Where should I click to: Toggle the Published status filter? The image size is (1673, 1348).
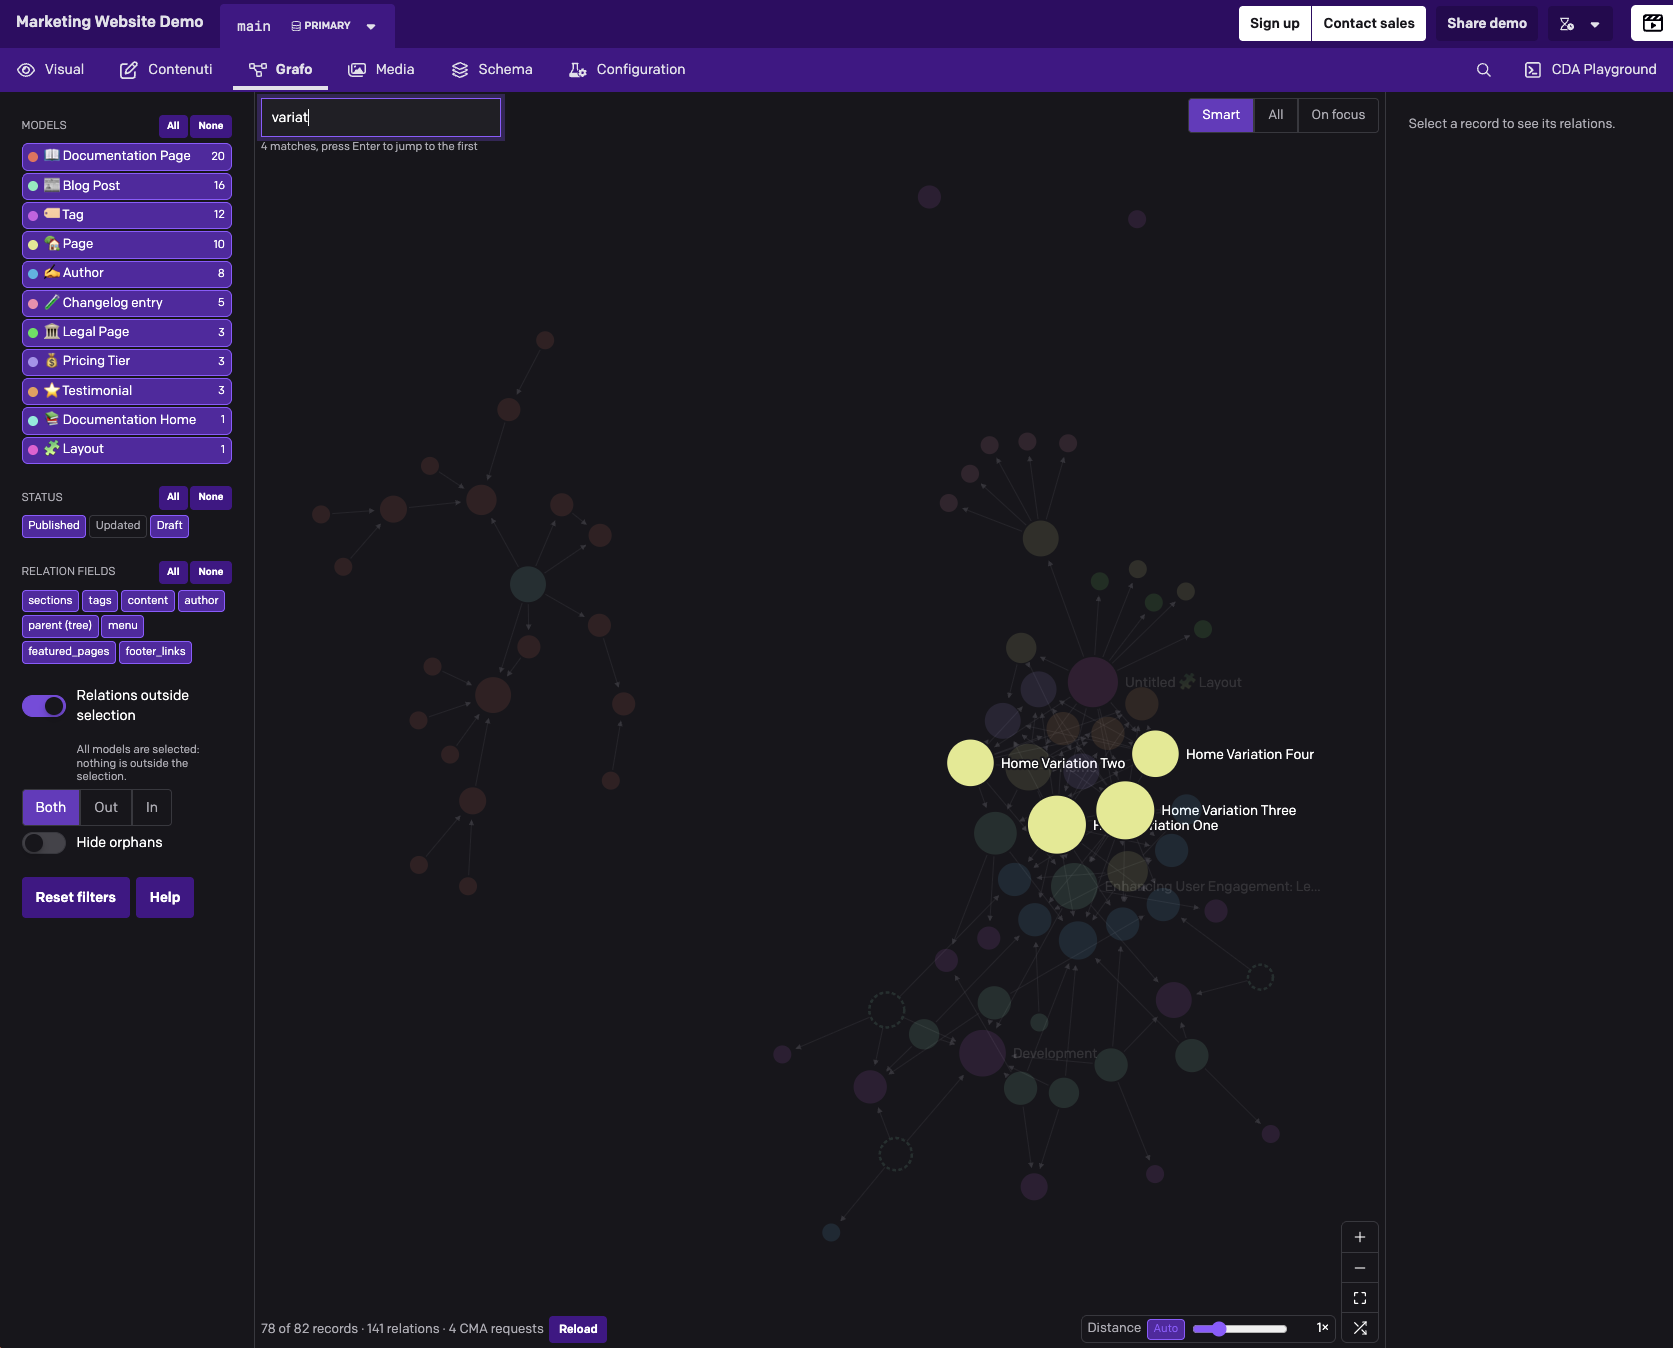tap(54, 526)
